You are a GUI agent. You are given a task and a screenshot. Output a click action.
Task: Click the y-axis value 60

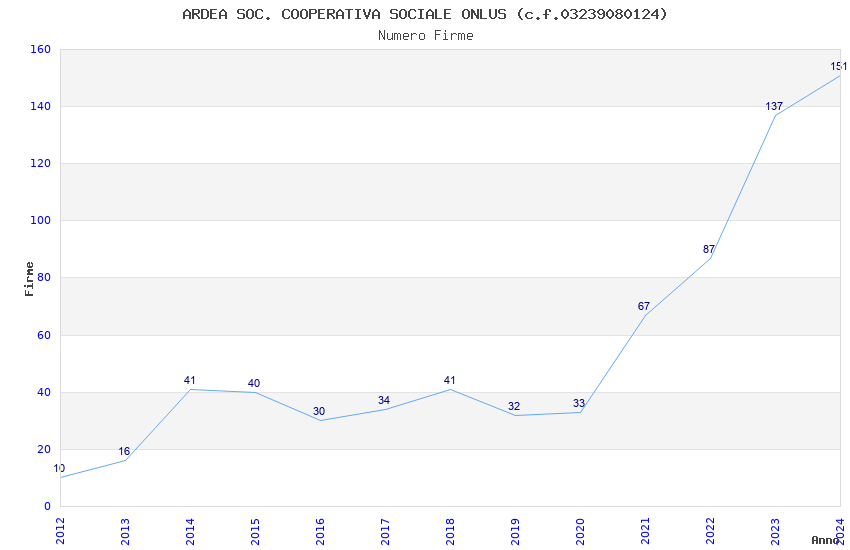[44, 335]
